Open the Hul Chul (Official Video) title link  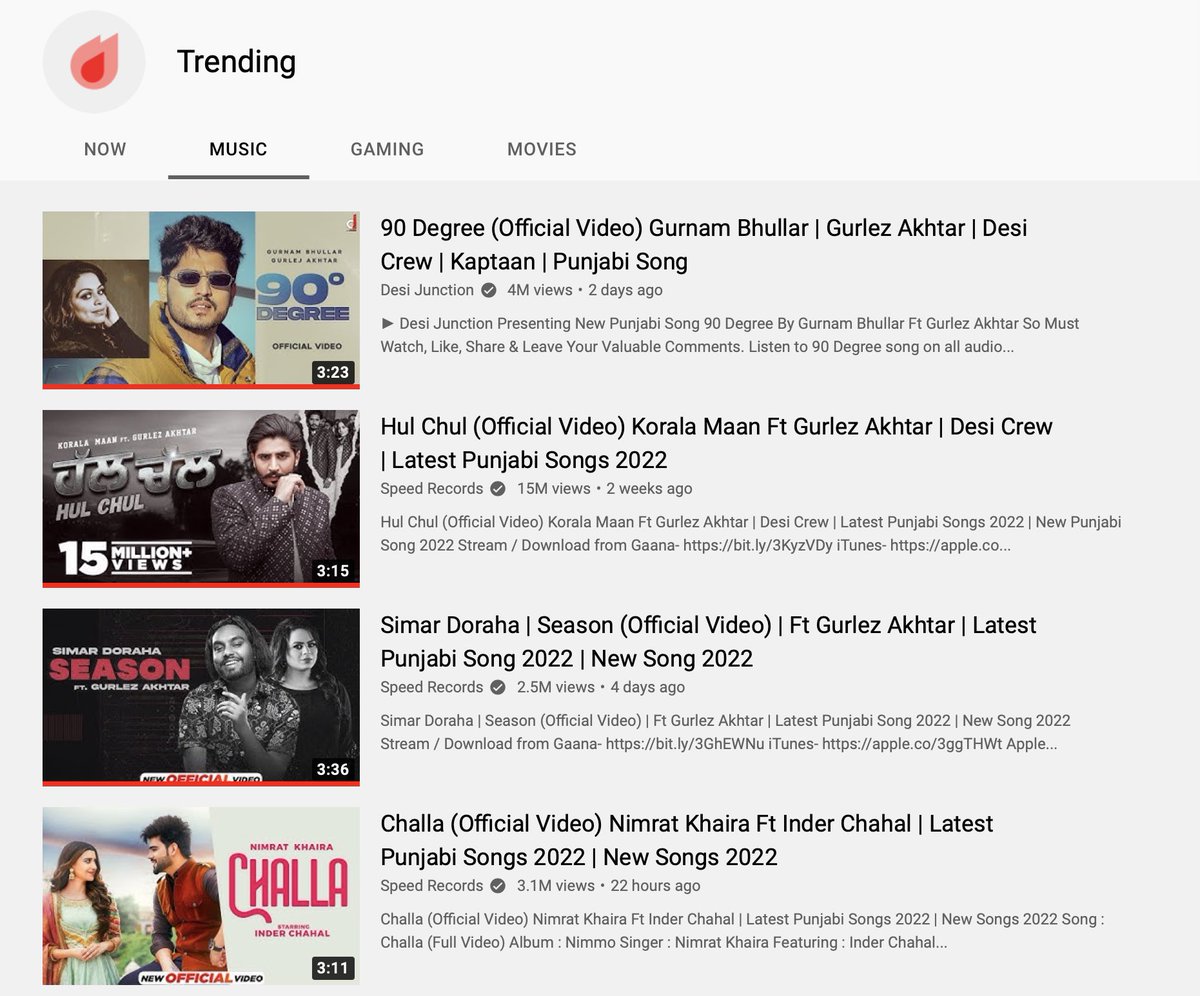(717, 443)
